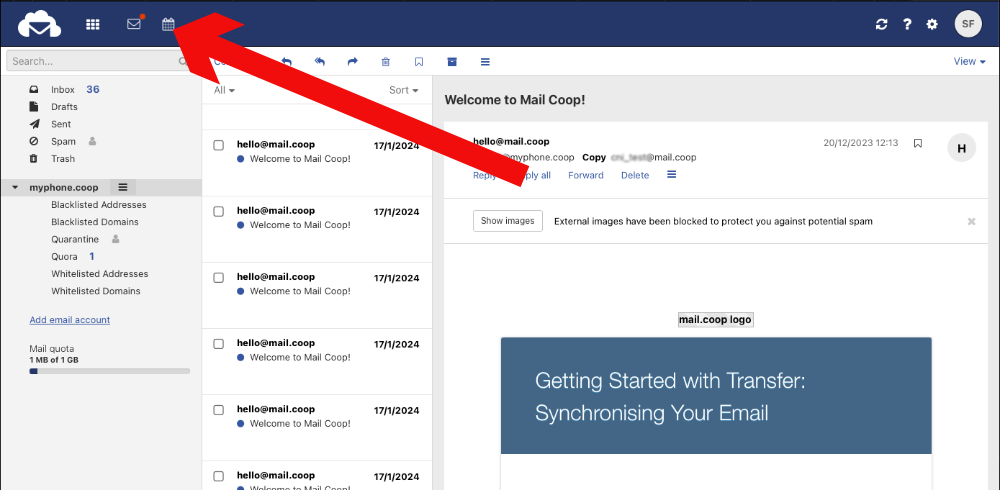Click the Reply all toolbar arrow icon
1000x490 pixels.
point(320,62)
